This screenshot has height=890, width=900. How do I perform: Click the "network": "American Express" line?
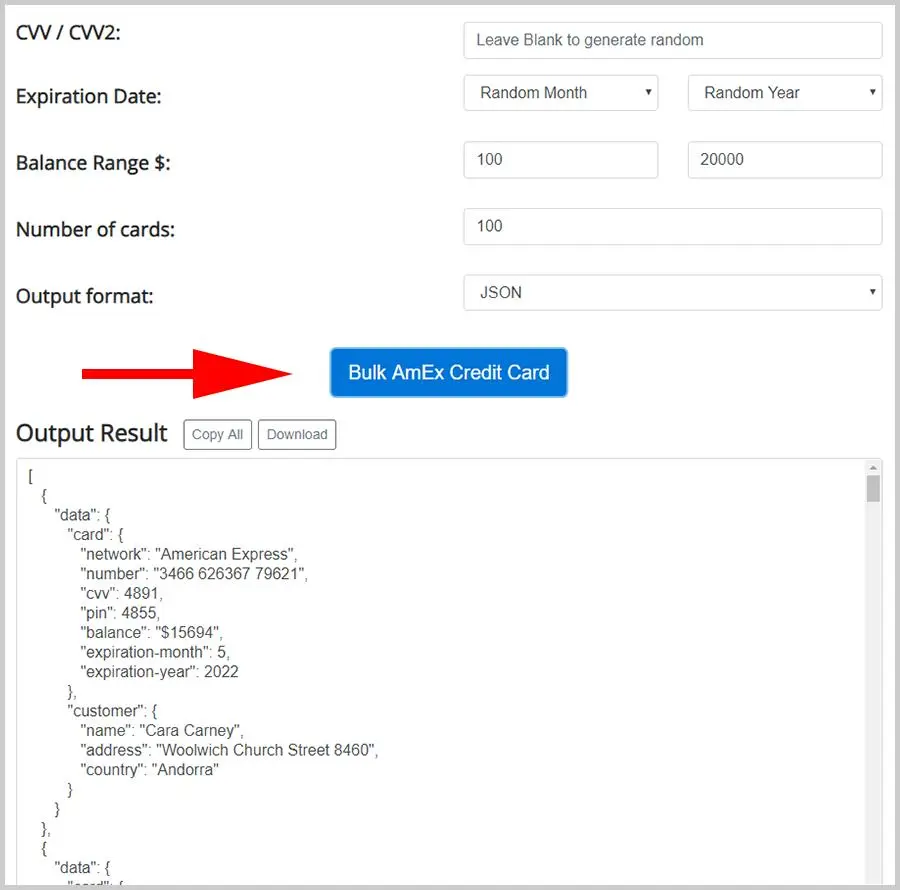(189, 554)
